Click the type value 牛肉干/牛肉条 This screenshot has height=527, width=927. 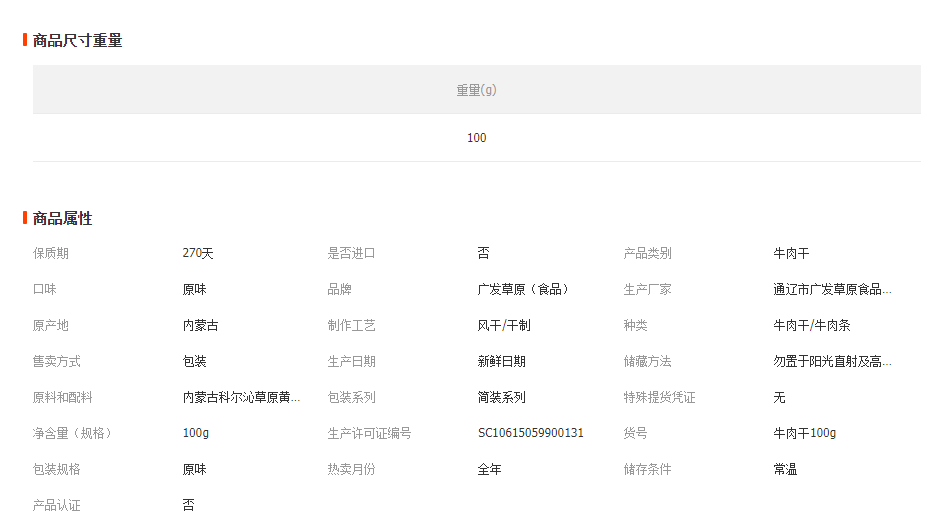click(x=812, y=326)
